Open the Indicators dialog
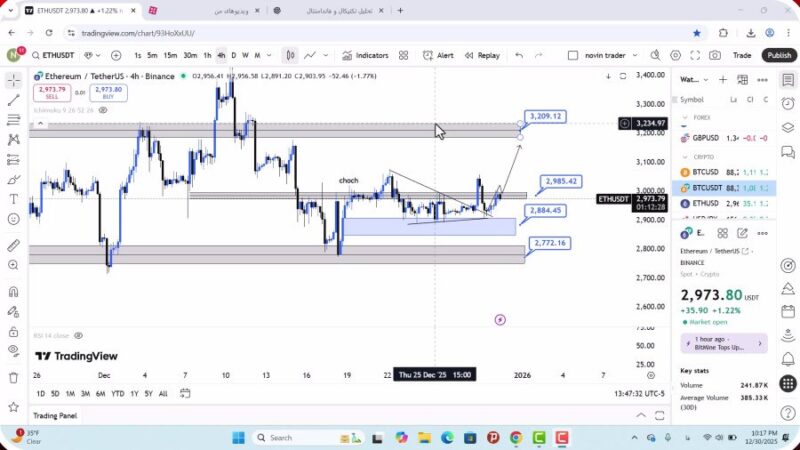800x450 pixels. pyautogui.click(x=365, y=56)
